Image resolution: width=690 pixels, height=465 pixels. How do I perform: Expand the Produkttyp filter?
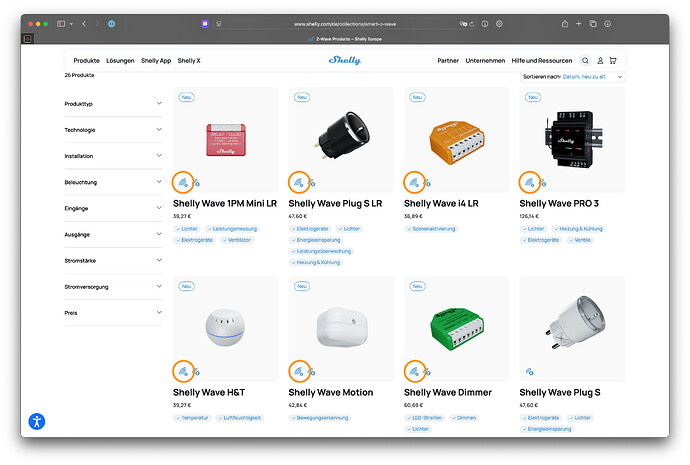pos(112,103)
